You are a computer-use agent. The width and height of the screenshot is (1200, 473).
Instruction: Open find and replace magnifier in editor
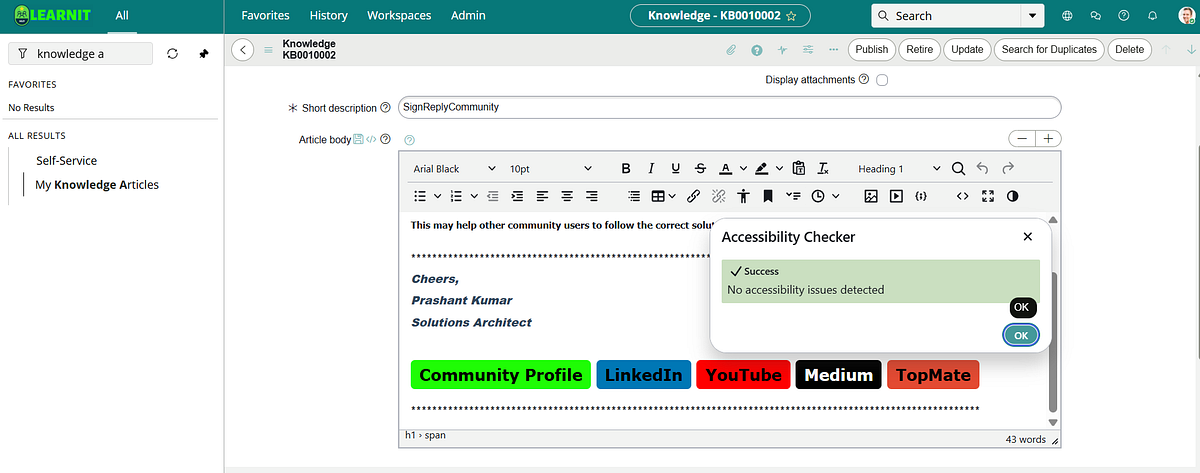point(958,169)
